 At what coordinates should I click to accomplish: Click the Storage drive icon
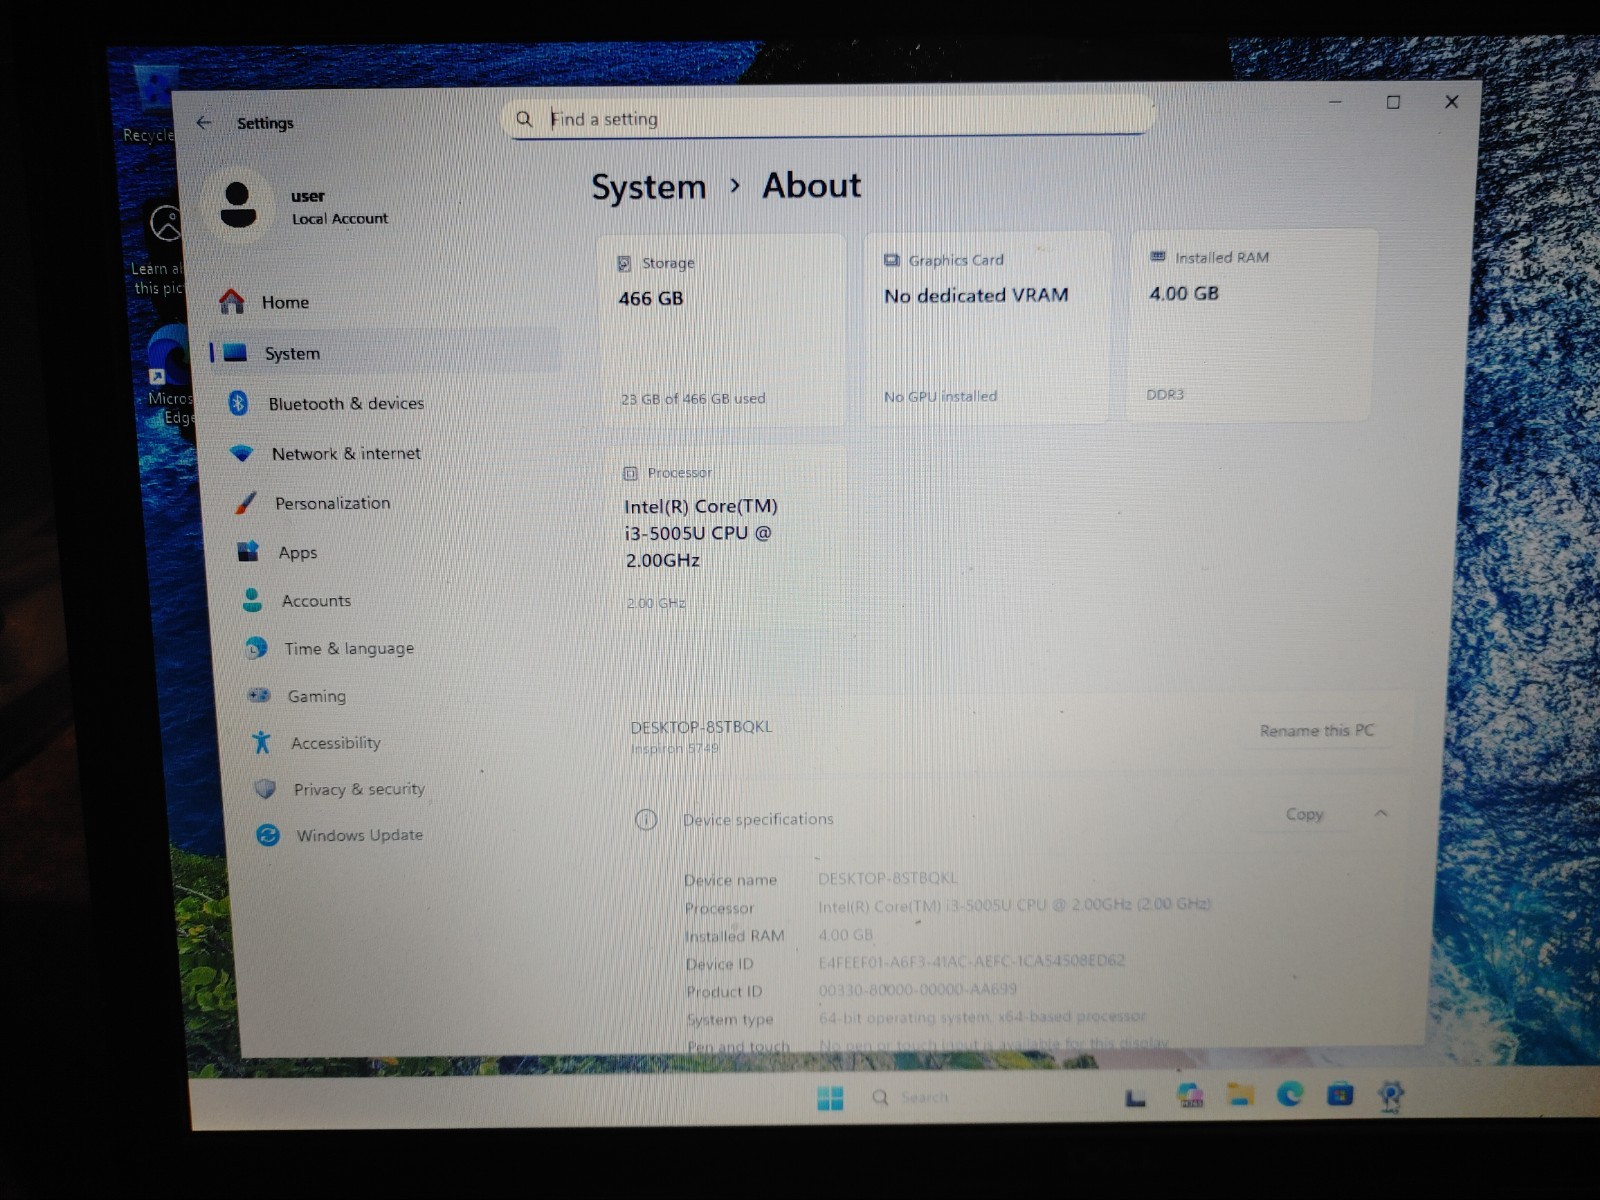(624, 264)
